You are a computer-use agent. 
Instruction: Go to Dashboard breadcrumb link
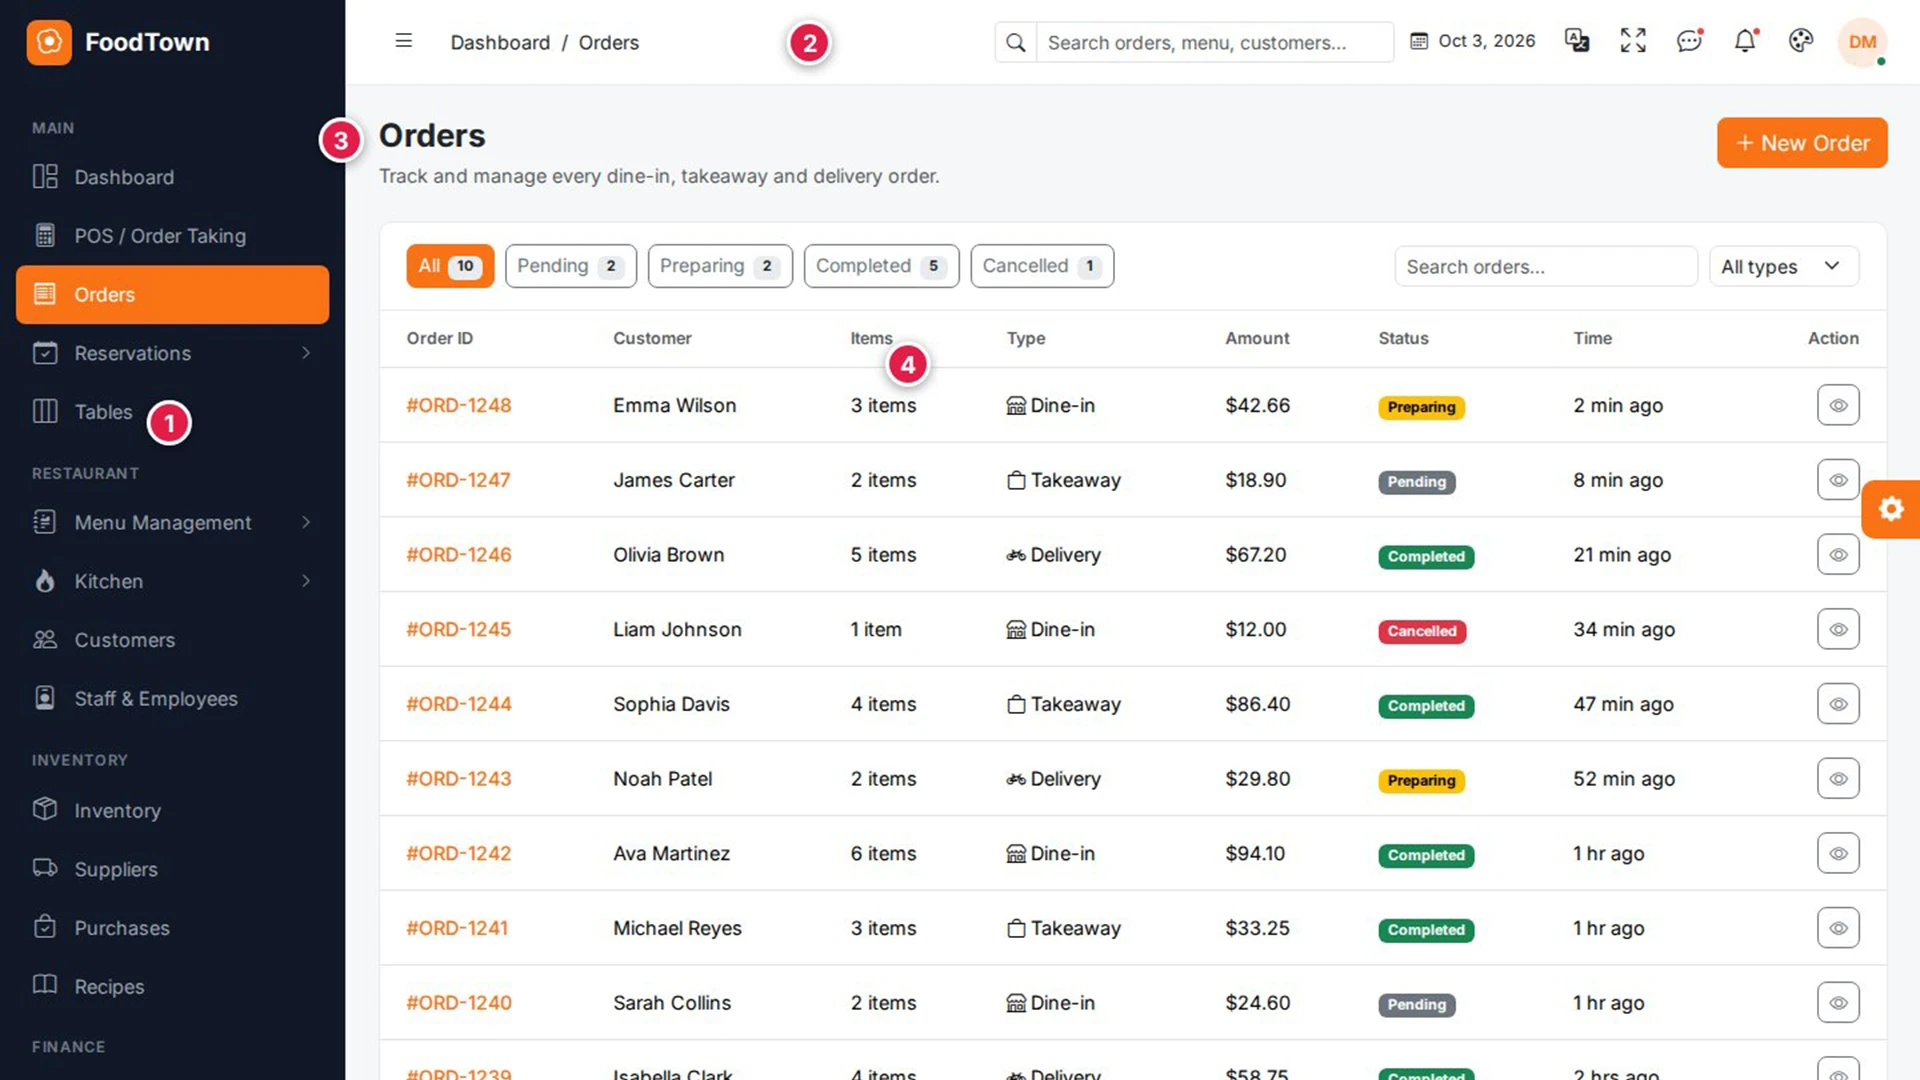[x=500, y=42]
